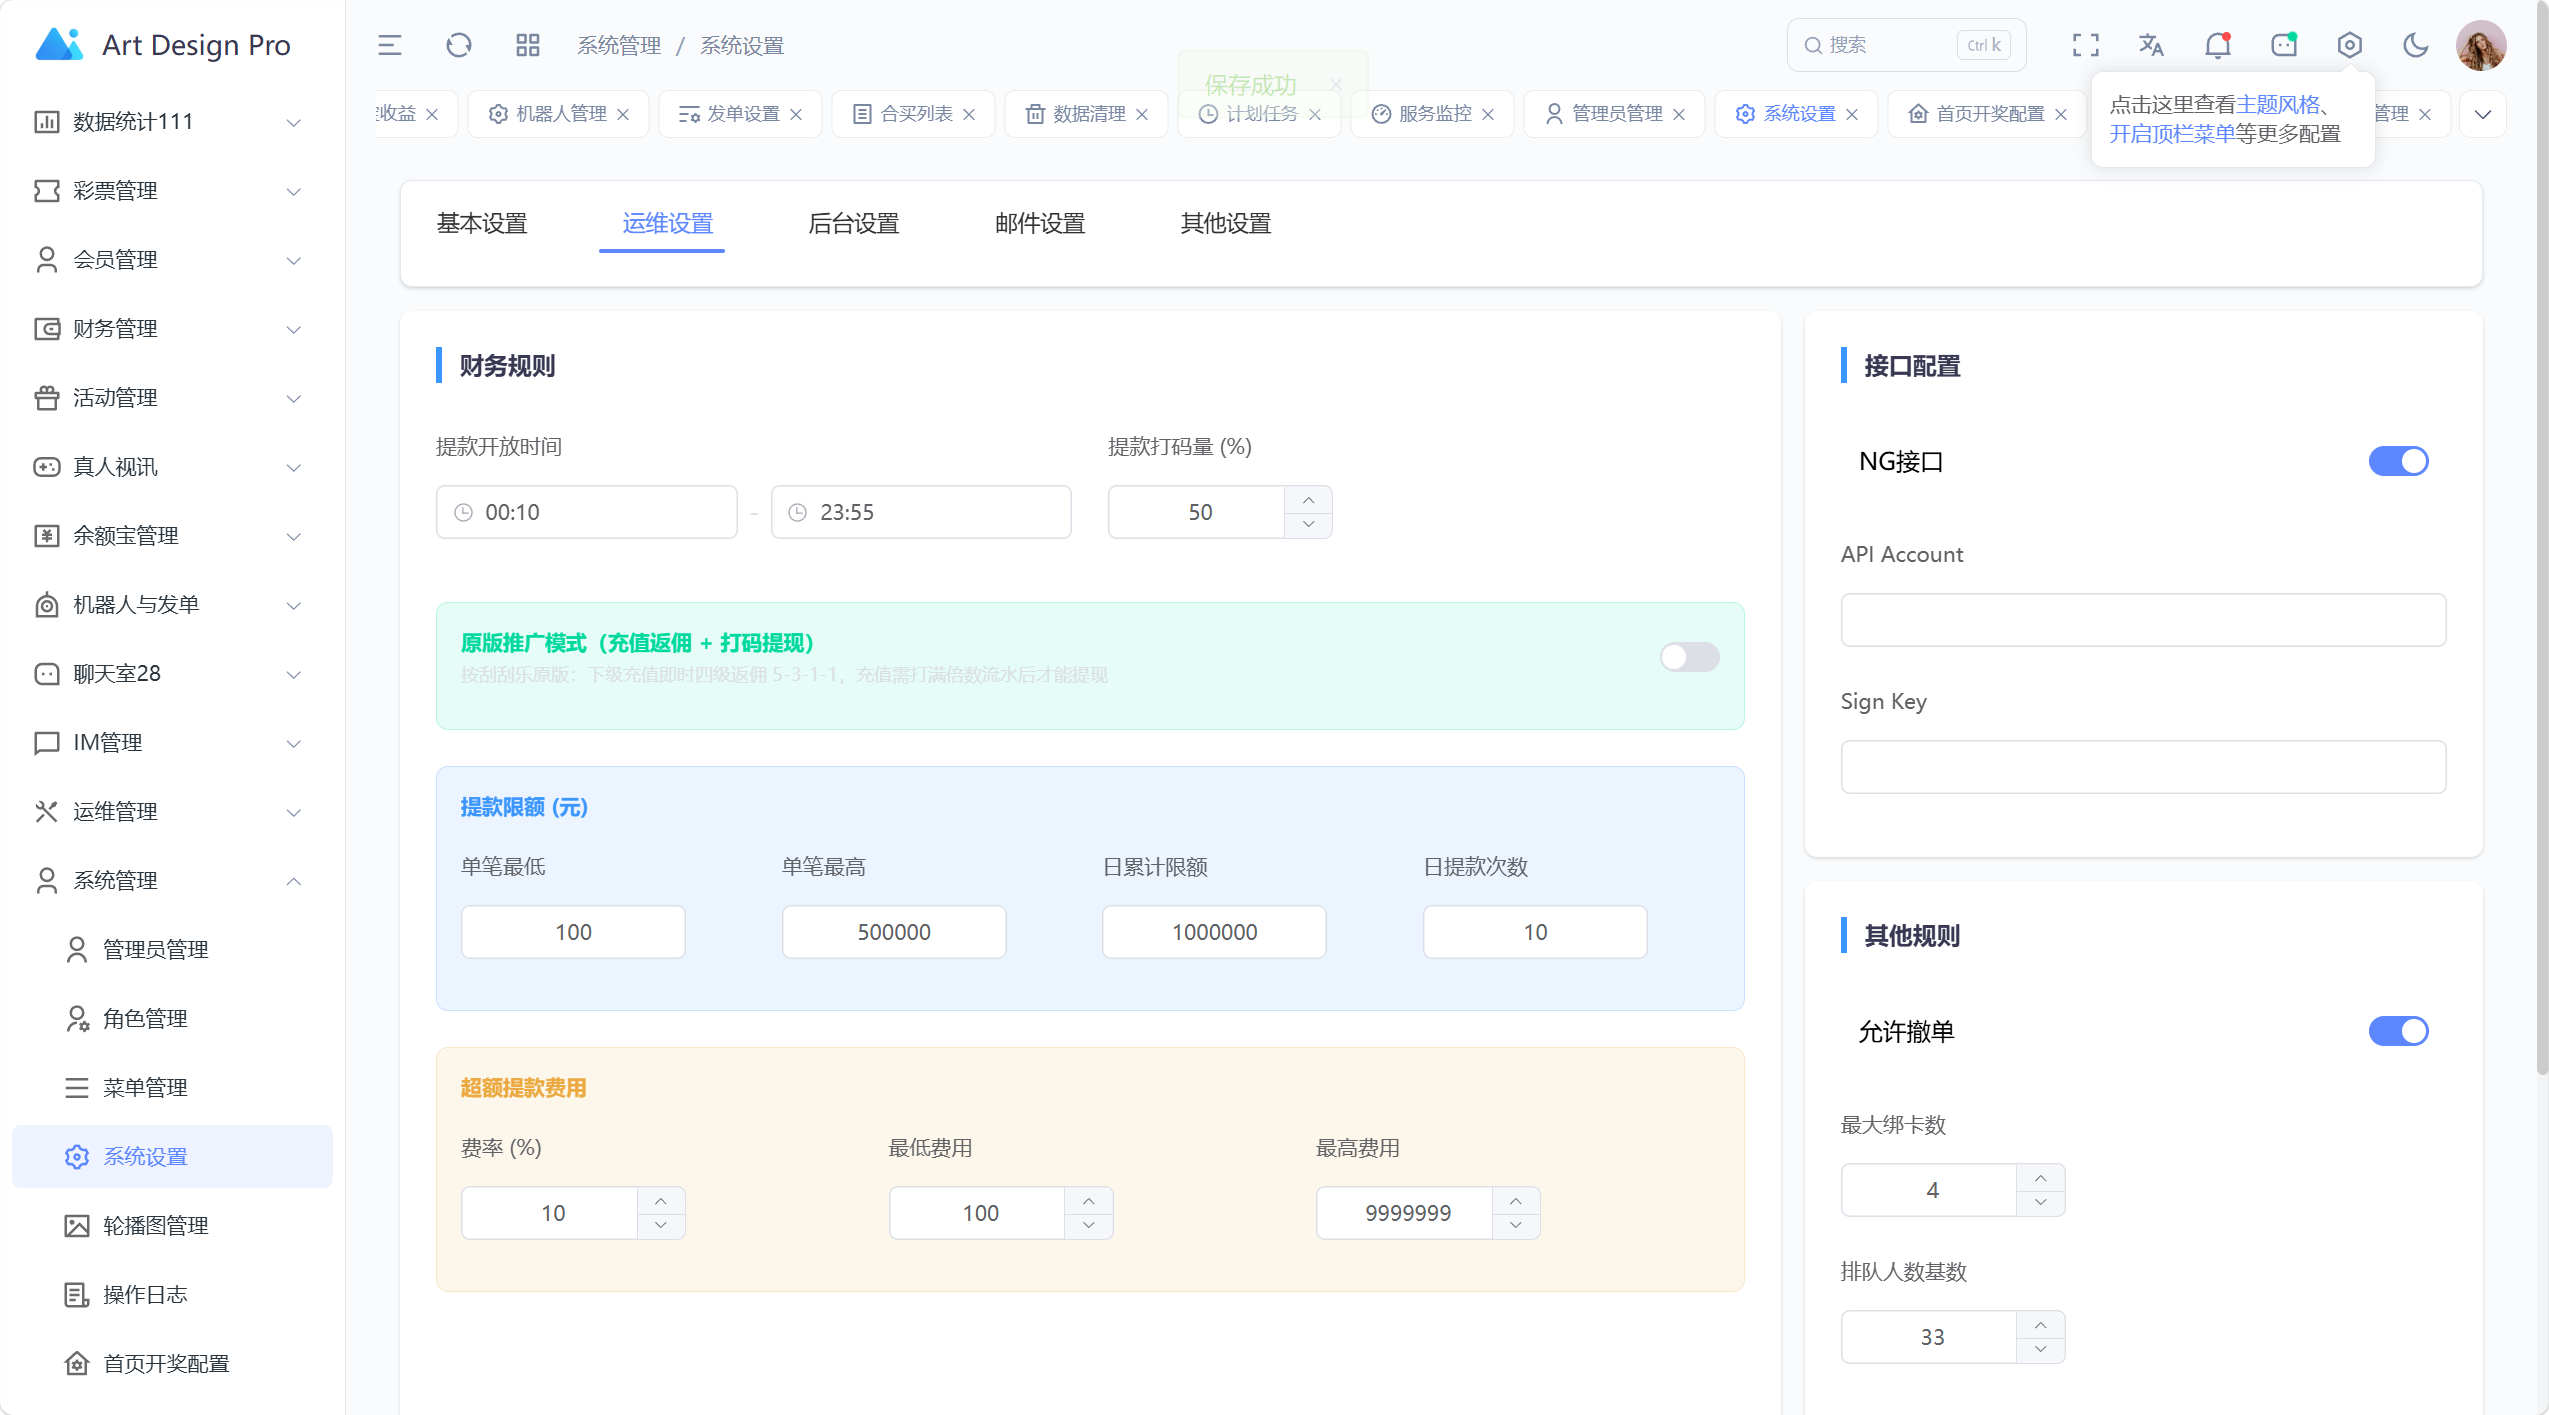Viewport: 2549px width, 1415px height.
Task: Open 操作日志 in the sidebar
Action: point(172,1295)
